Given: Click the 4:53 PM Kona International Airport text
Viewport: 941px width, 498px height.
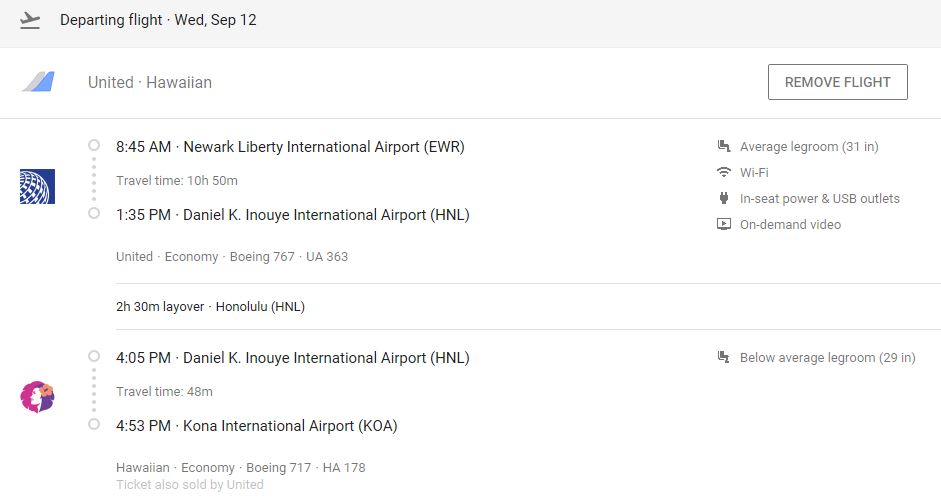Looking at the screenshot, I should point(257,426).
